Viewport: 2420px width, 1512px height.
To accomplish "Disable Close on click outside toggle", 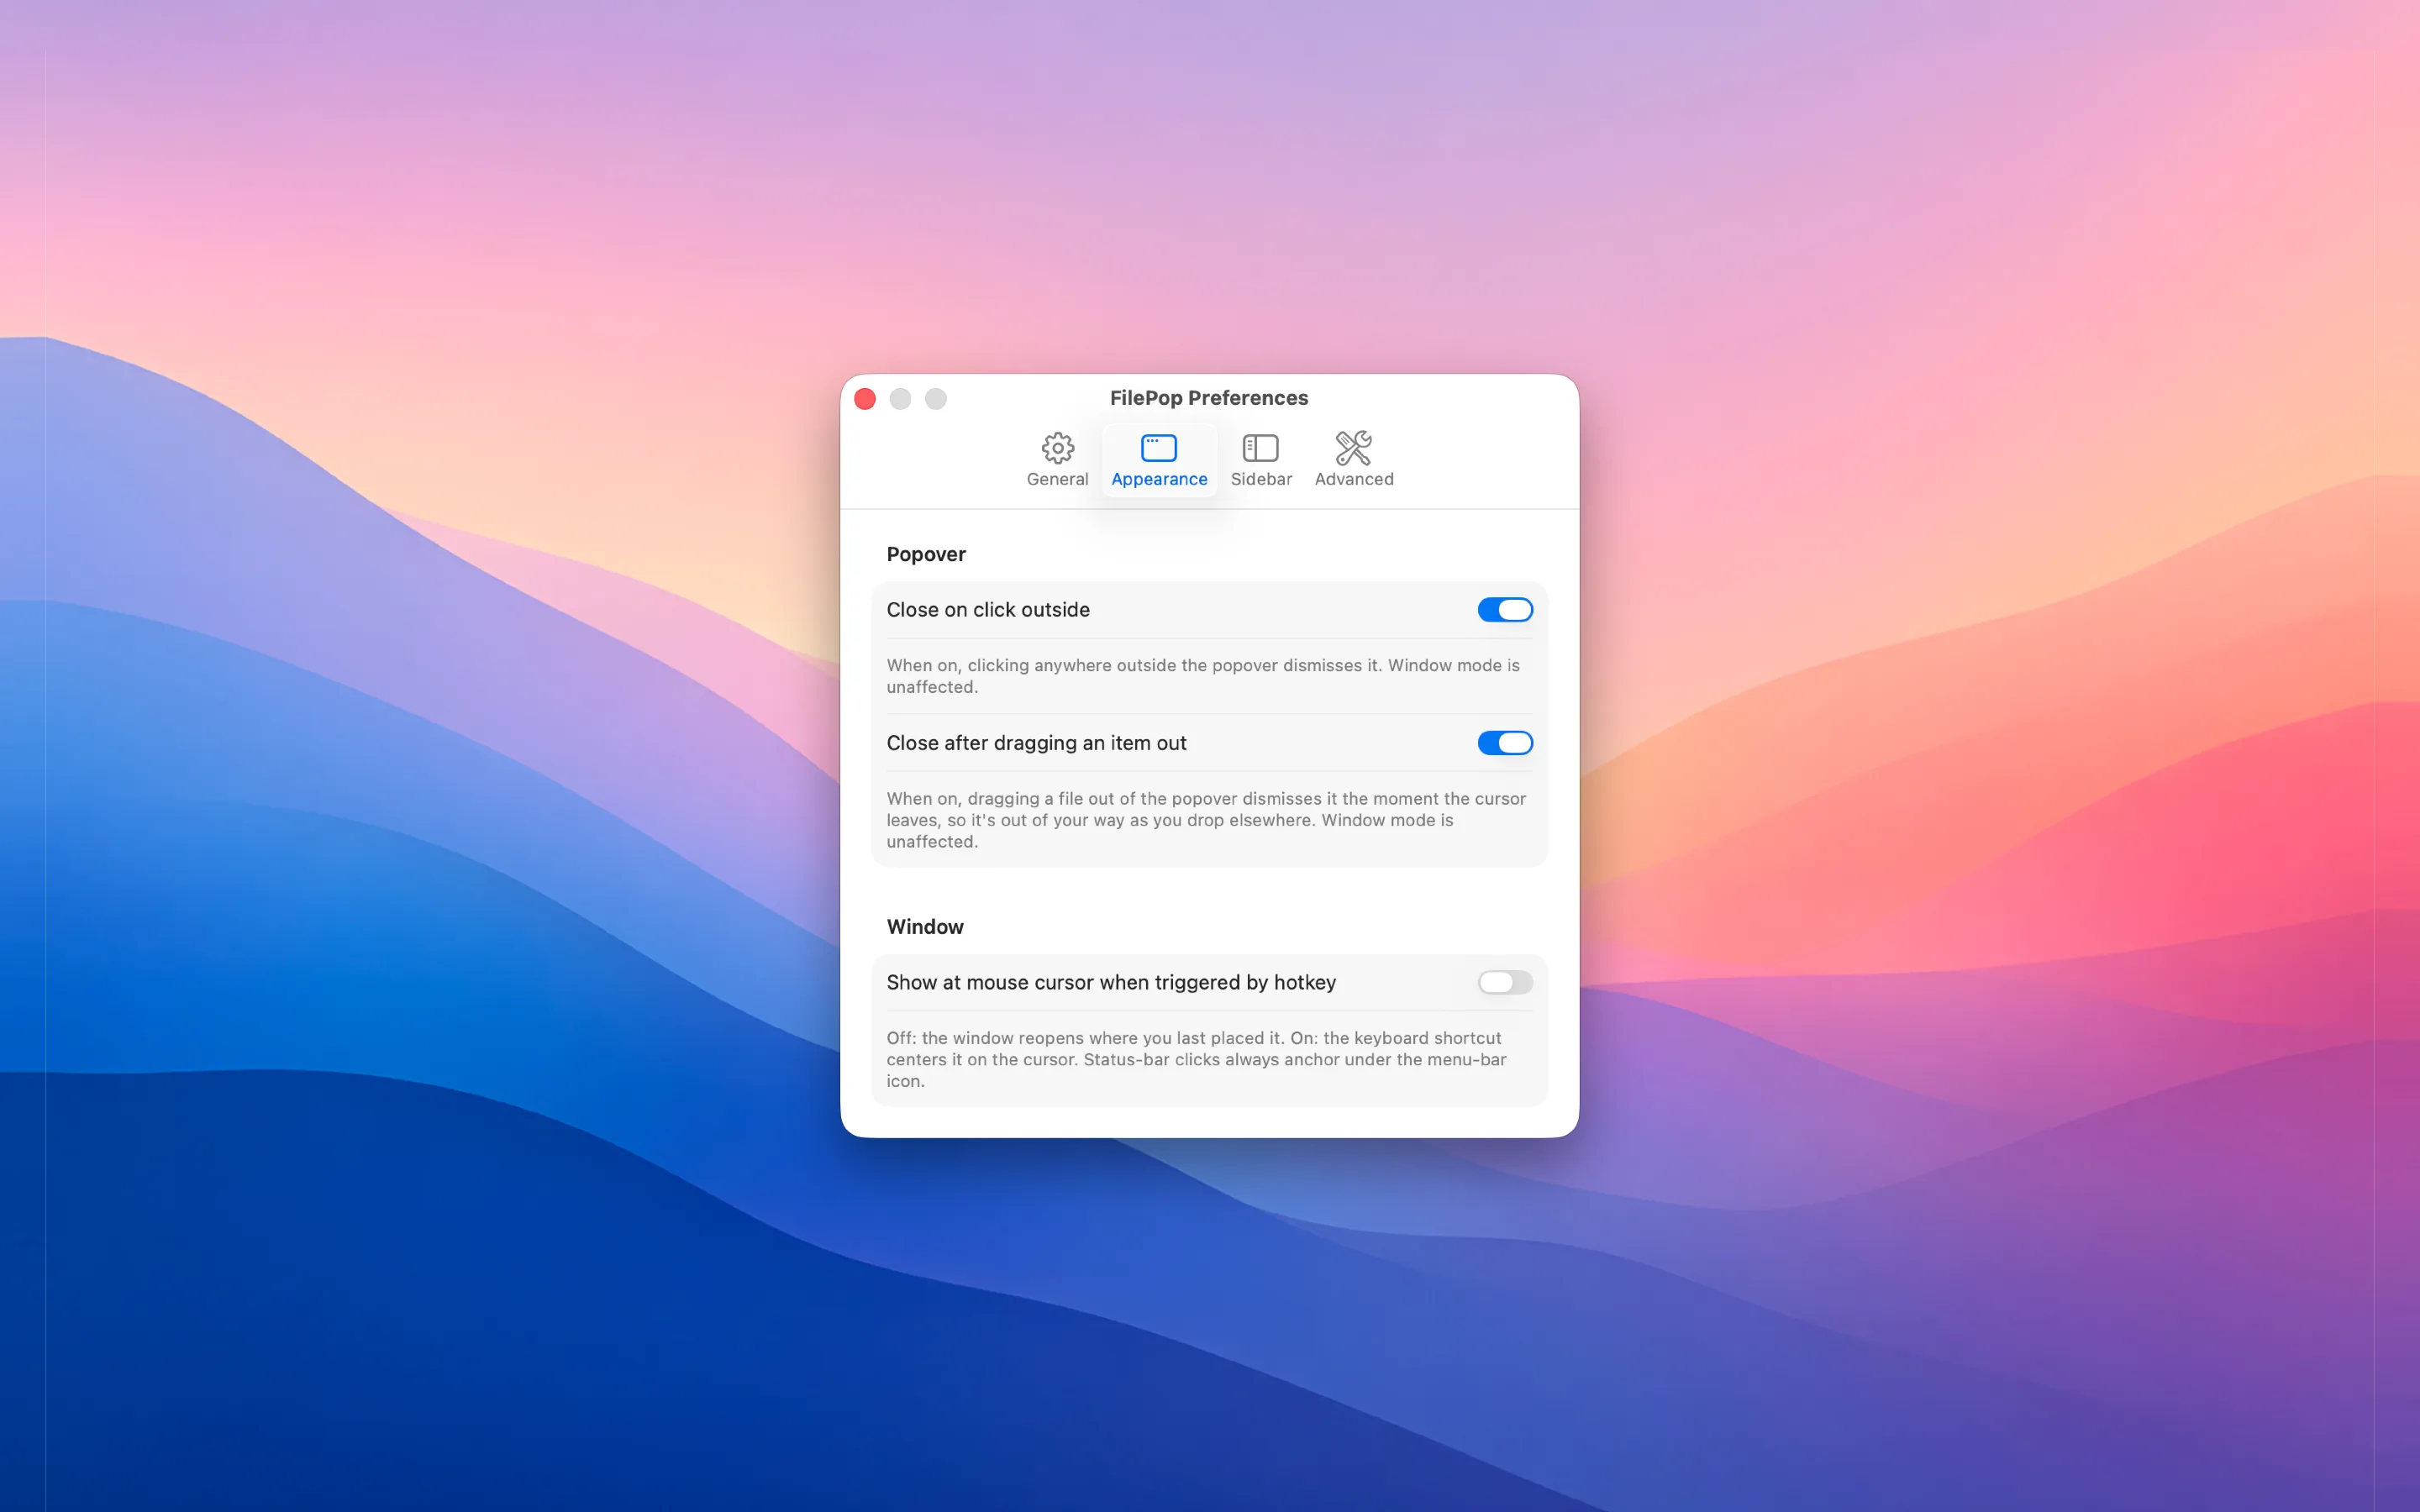I will pyautogui.click(x=1504, y=610).
